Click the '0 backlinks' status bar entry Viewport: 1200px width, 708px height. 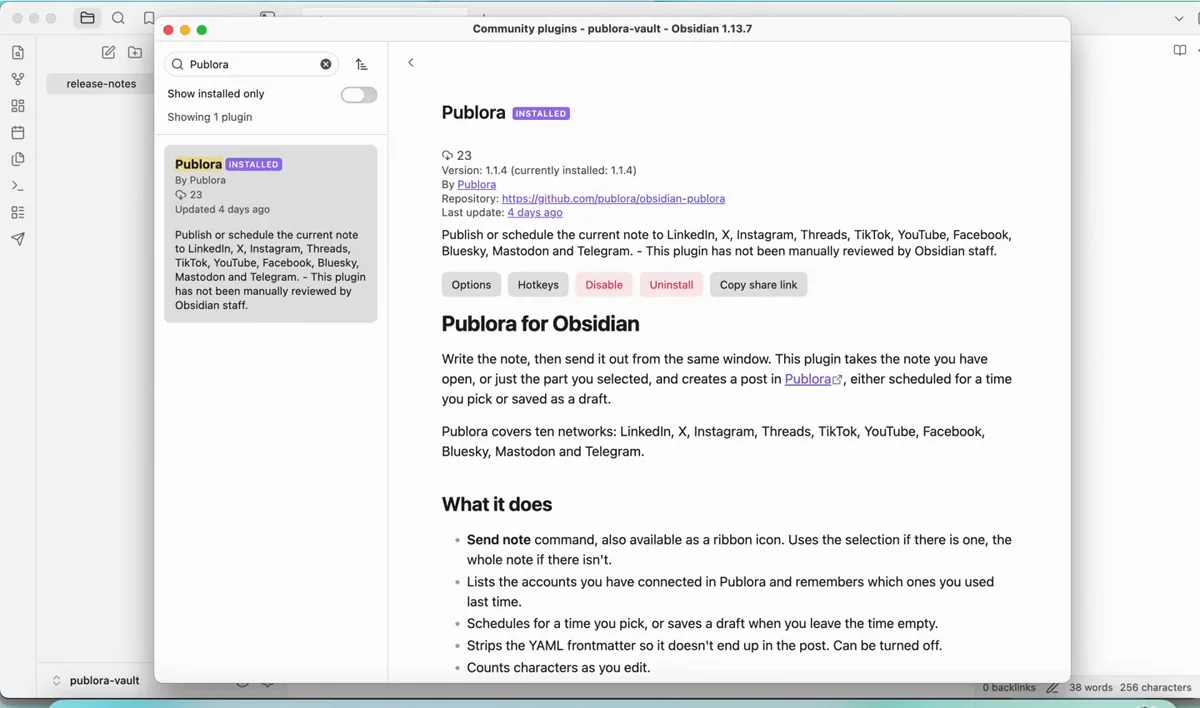[x=1009, y=688]
